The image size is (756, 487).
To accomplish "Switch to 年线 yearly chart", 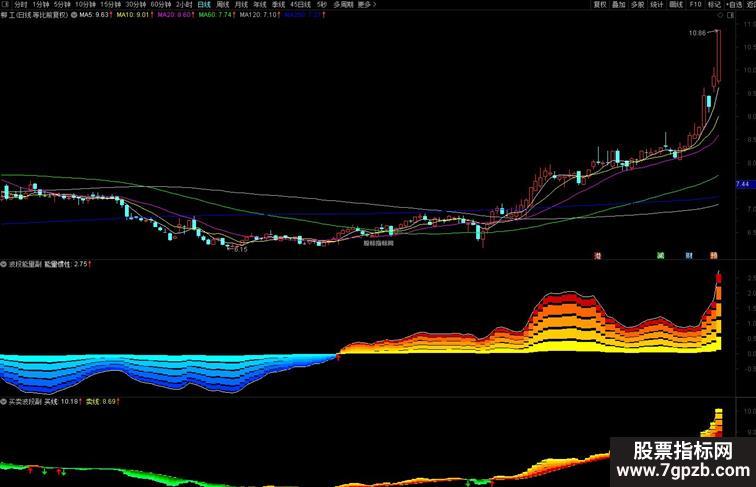I will tap(260, 4).
